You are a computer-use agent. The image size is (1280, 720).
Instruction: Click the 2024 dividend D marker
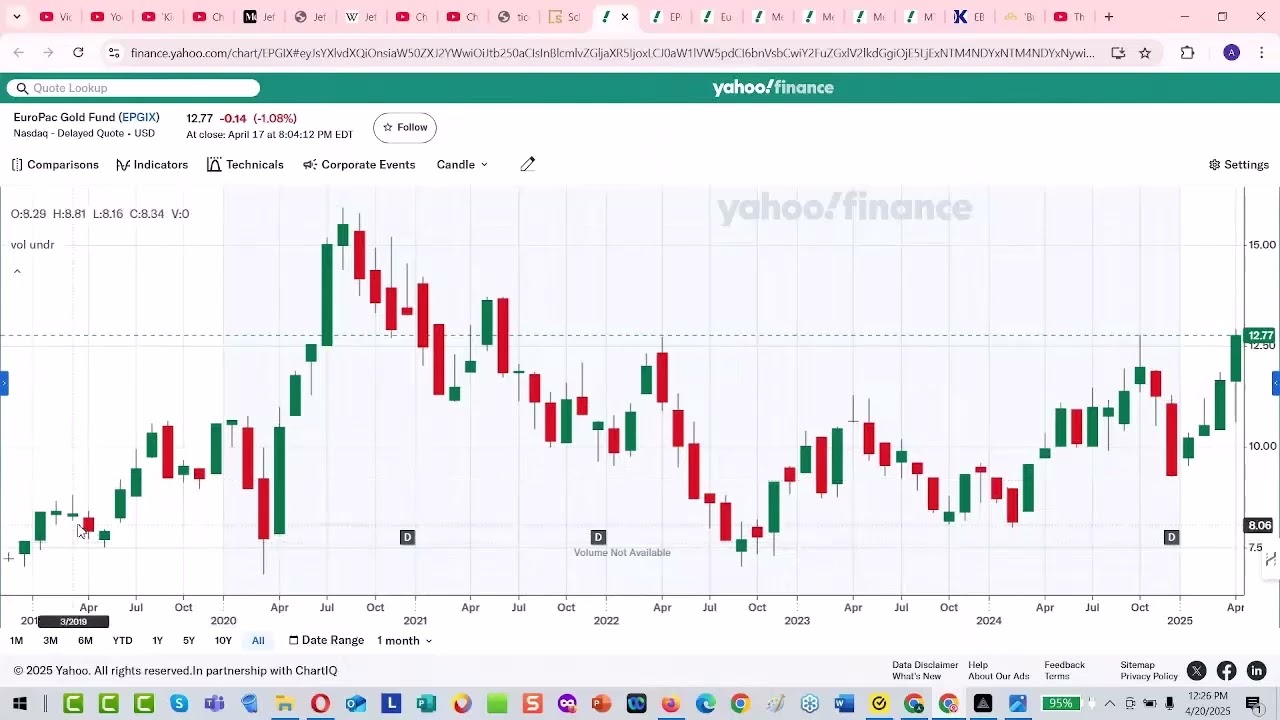pyautogui.click(x=1171, y=538)
